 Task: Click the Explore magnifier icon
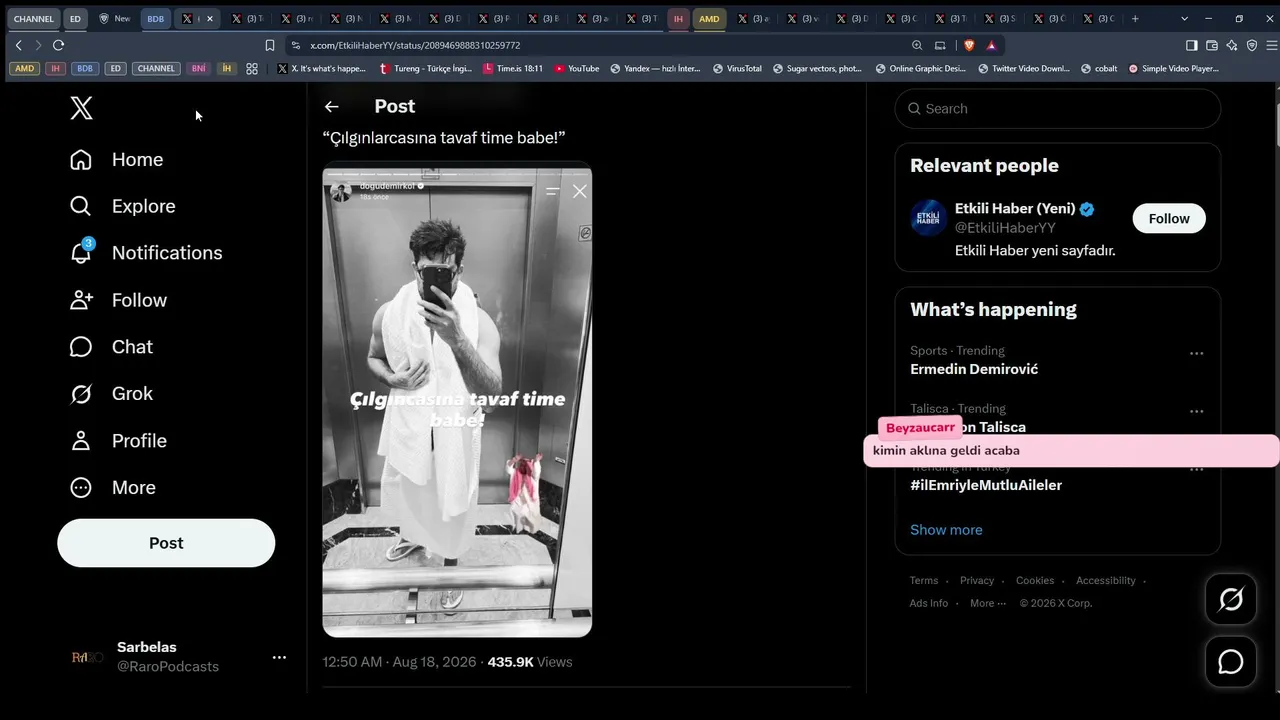click(x=81, y=206)
